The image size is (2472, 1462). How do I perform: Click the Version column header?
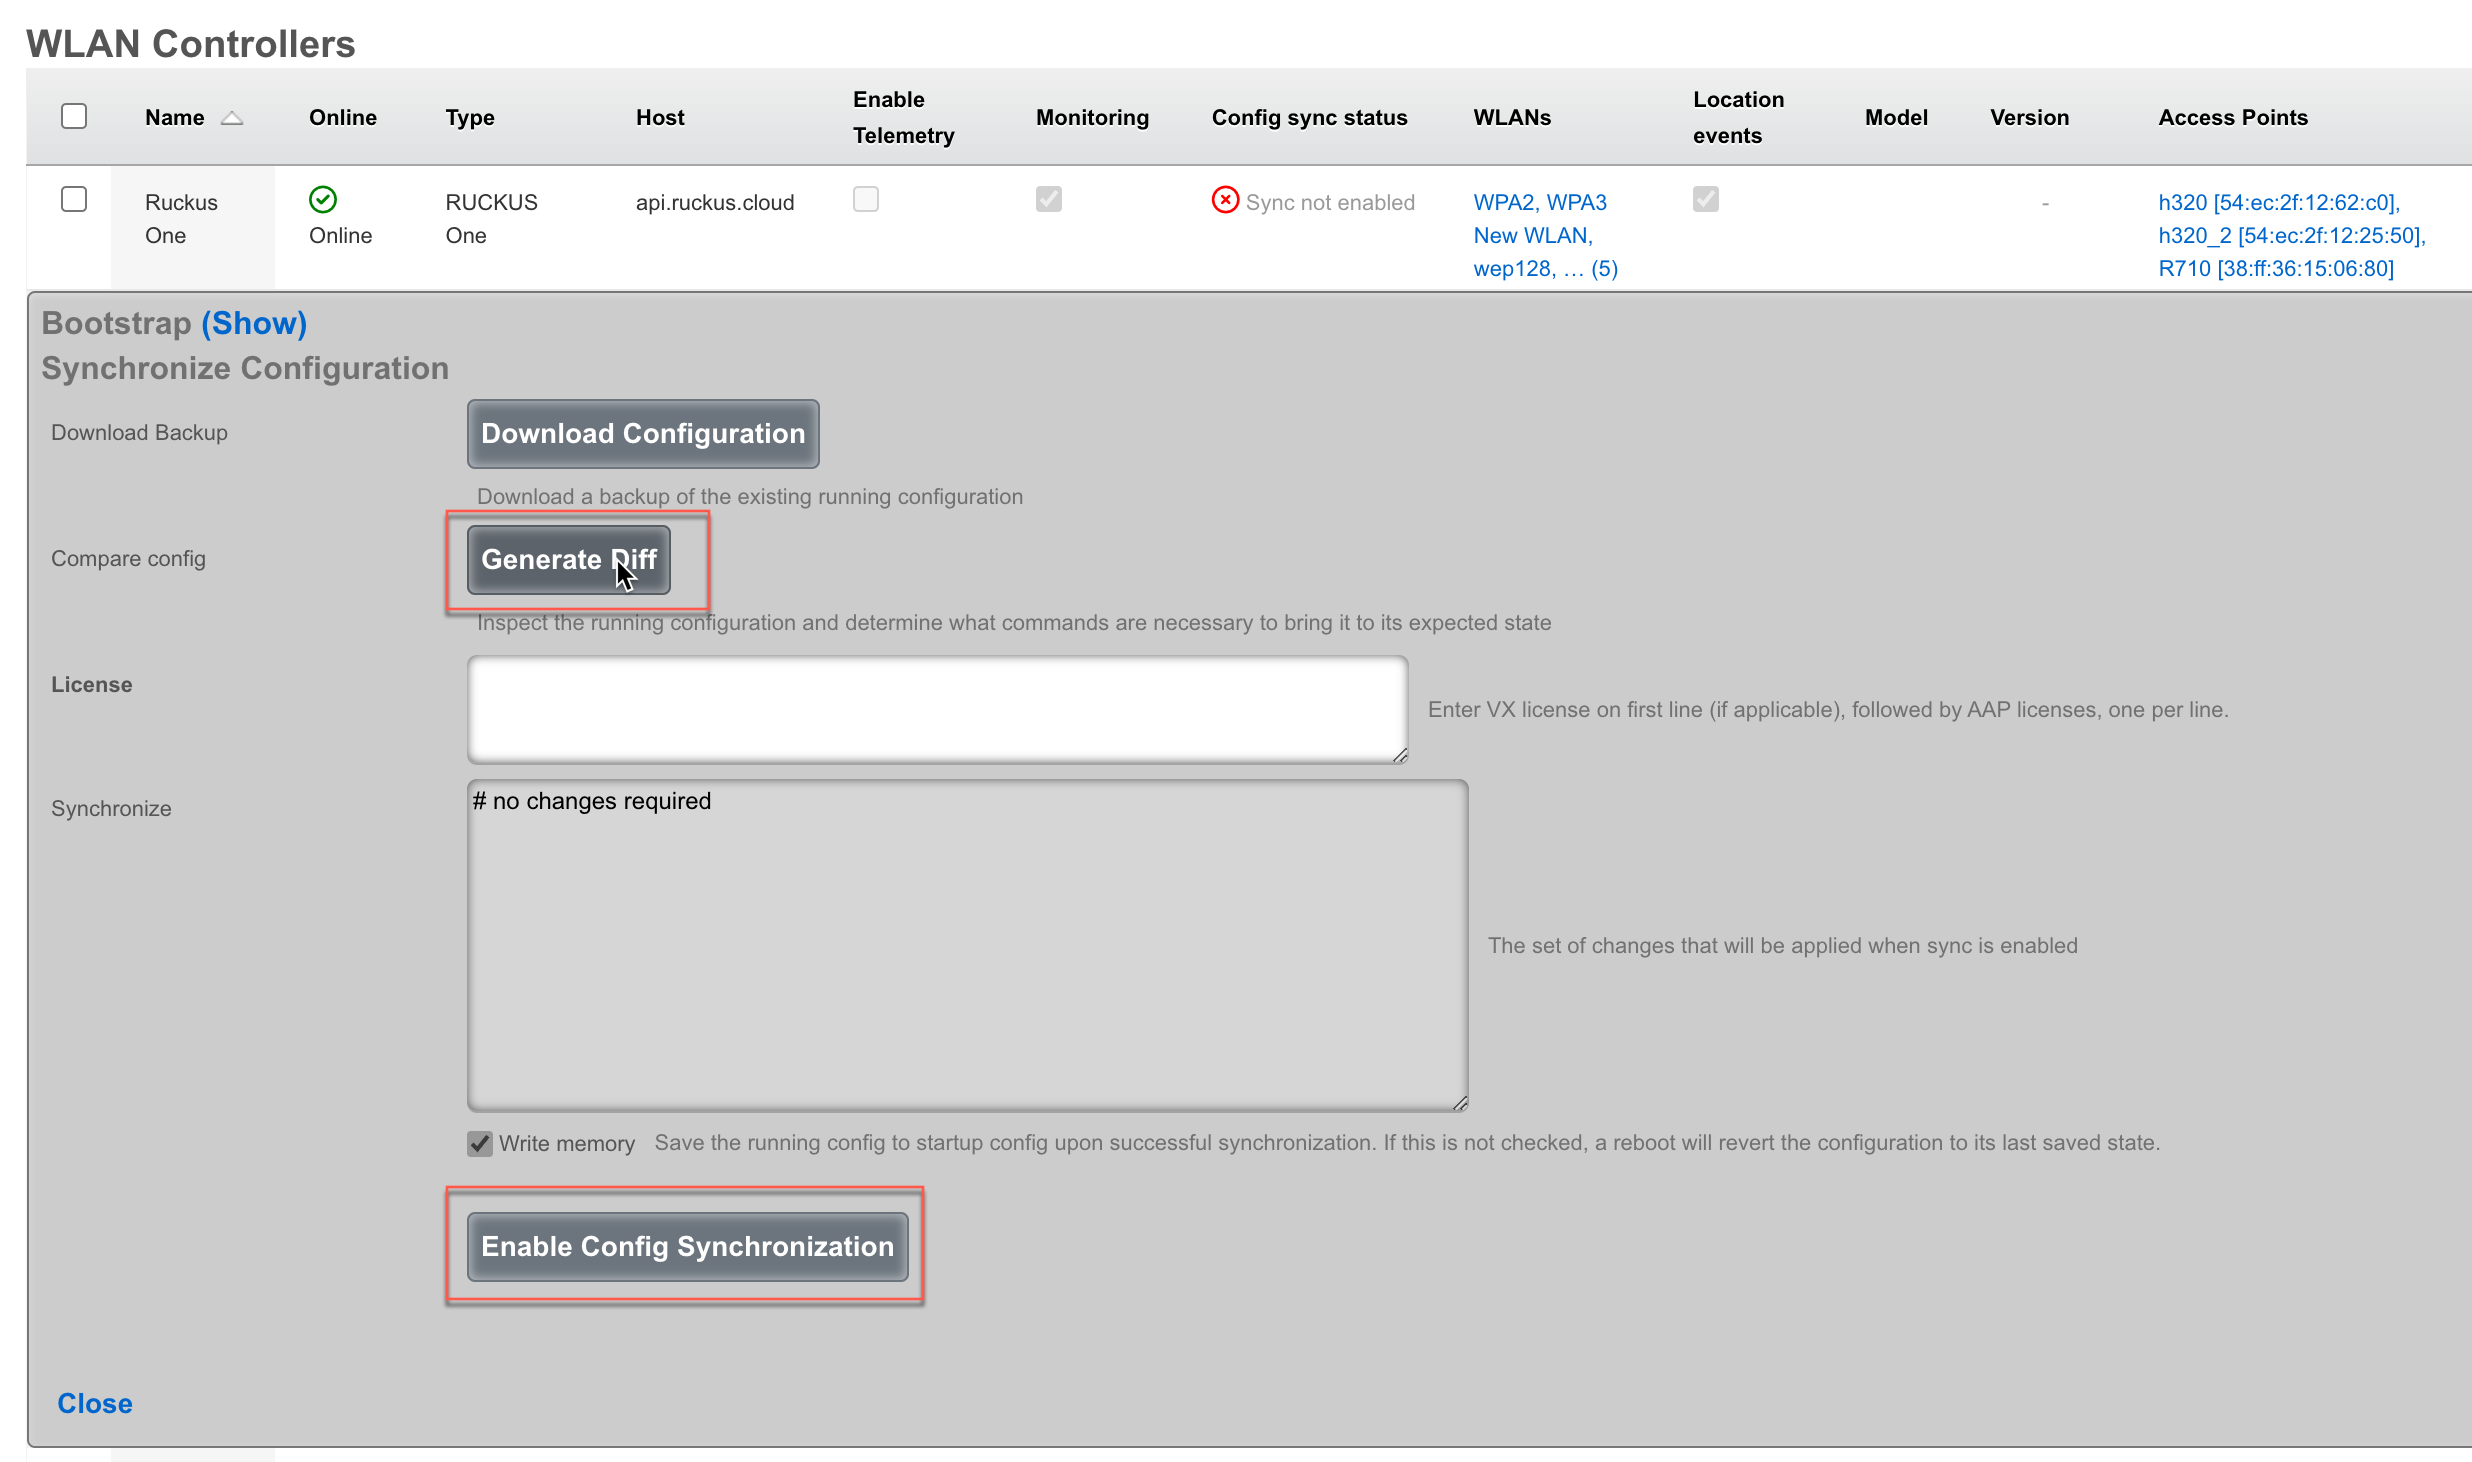click(2029, 117)
